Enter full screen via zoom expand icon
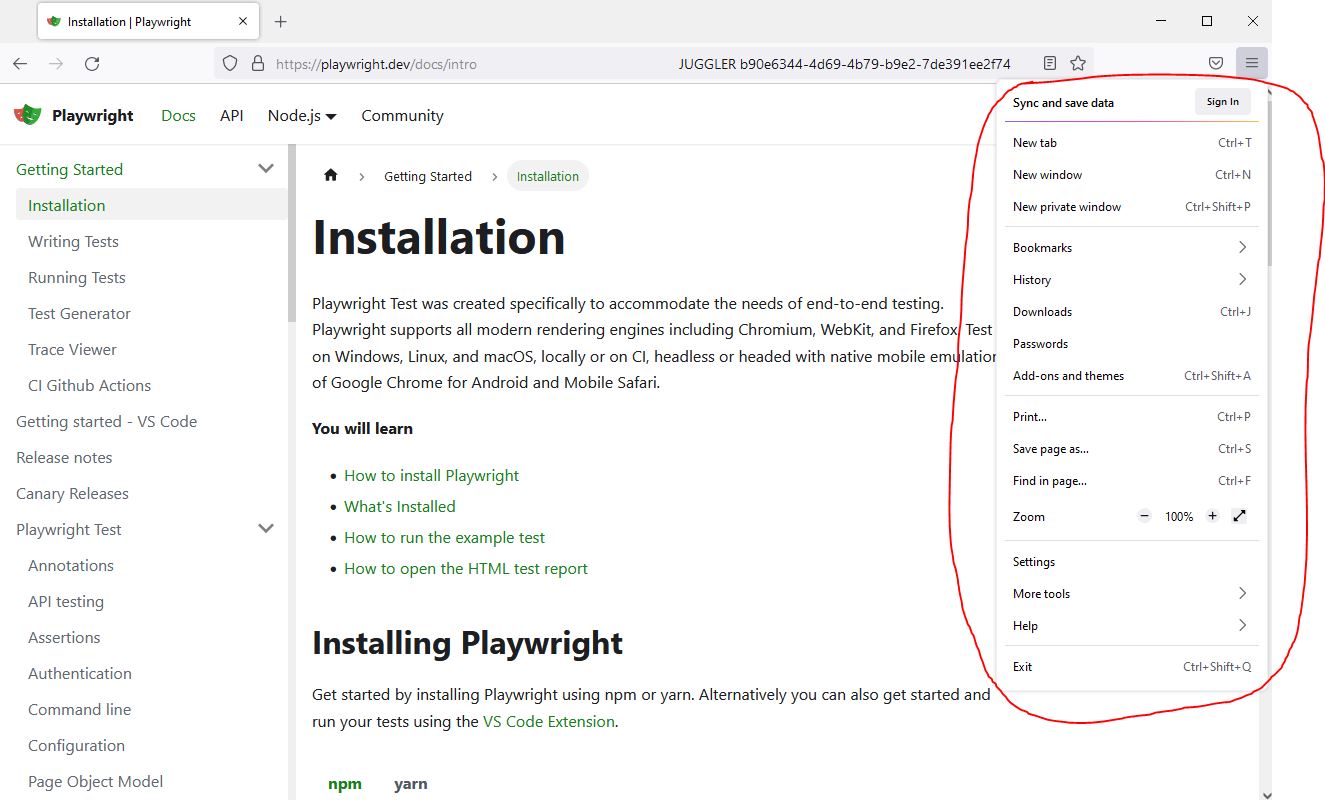 click(x=1239, y=516)
